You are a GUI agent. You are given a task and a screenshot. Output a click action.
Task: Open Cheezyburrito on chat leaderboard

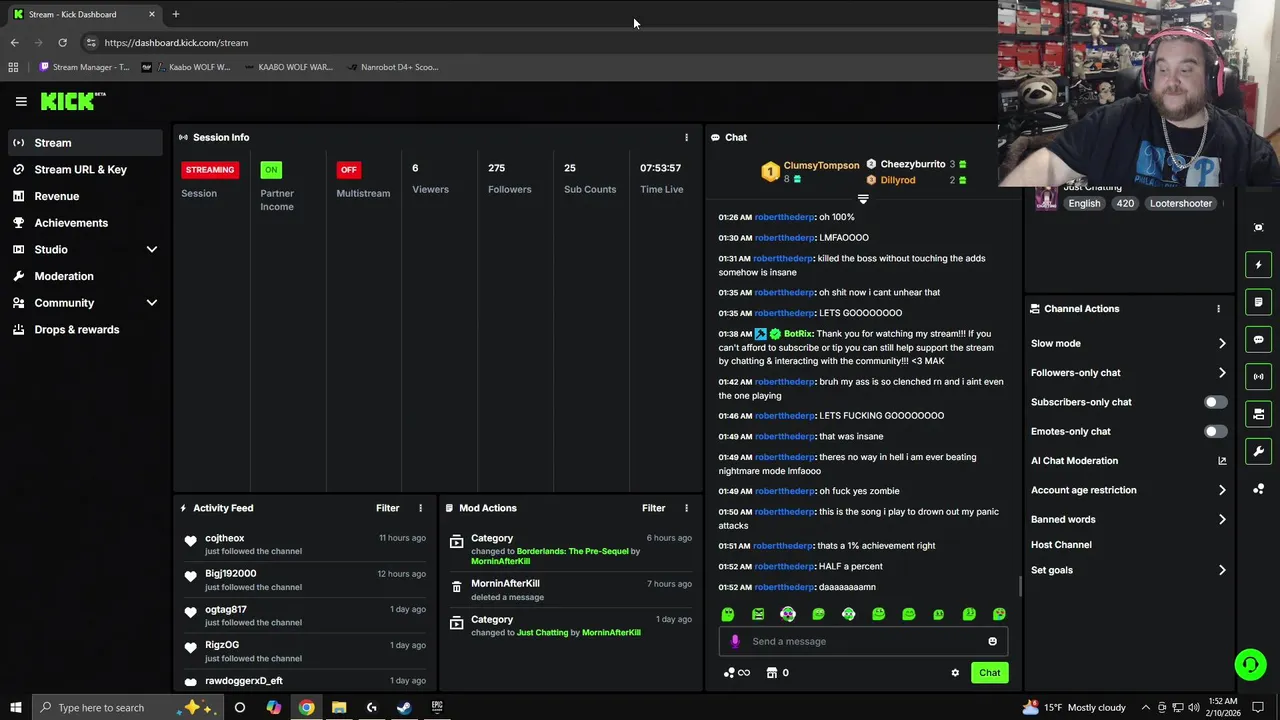[913, 164]
